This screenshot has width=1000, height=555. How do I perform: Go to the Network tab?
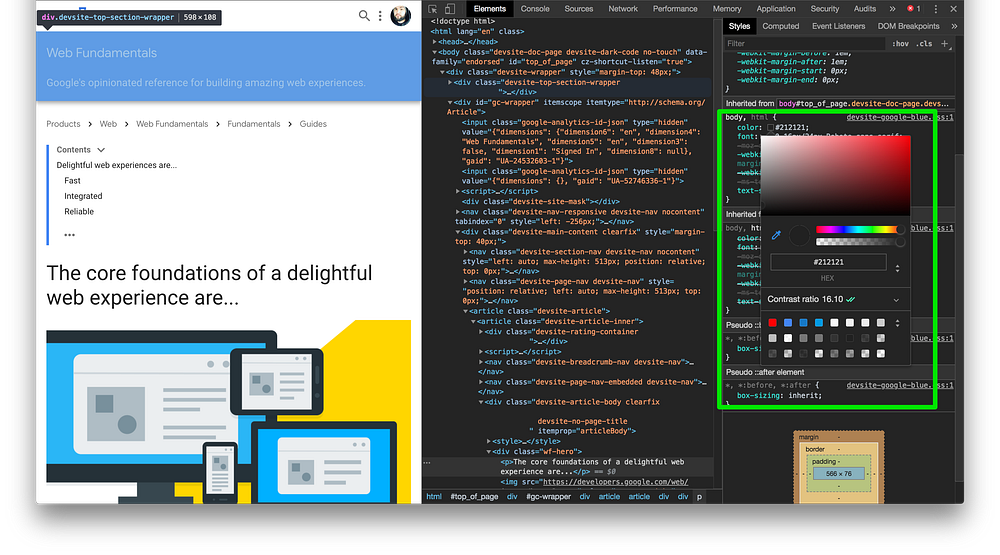622,9
